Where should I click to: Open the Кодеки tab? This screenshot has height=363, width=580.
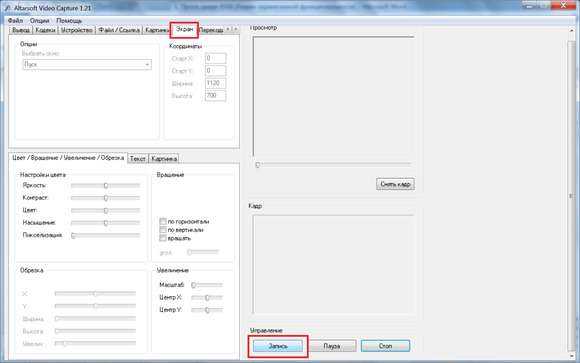click(x=45, y=30)
